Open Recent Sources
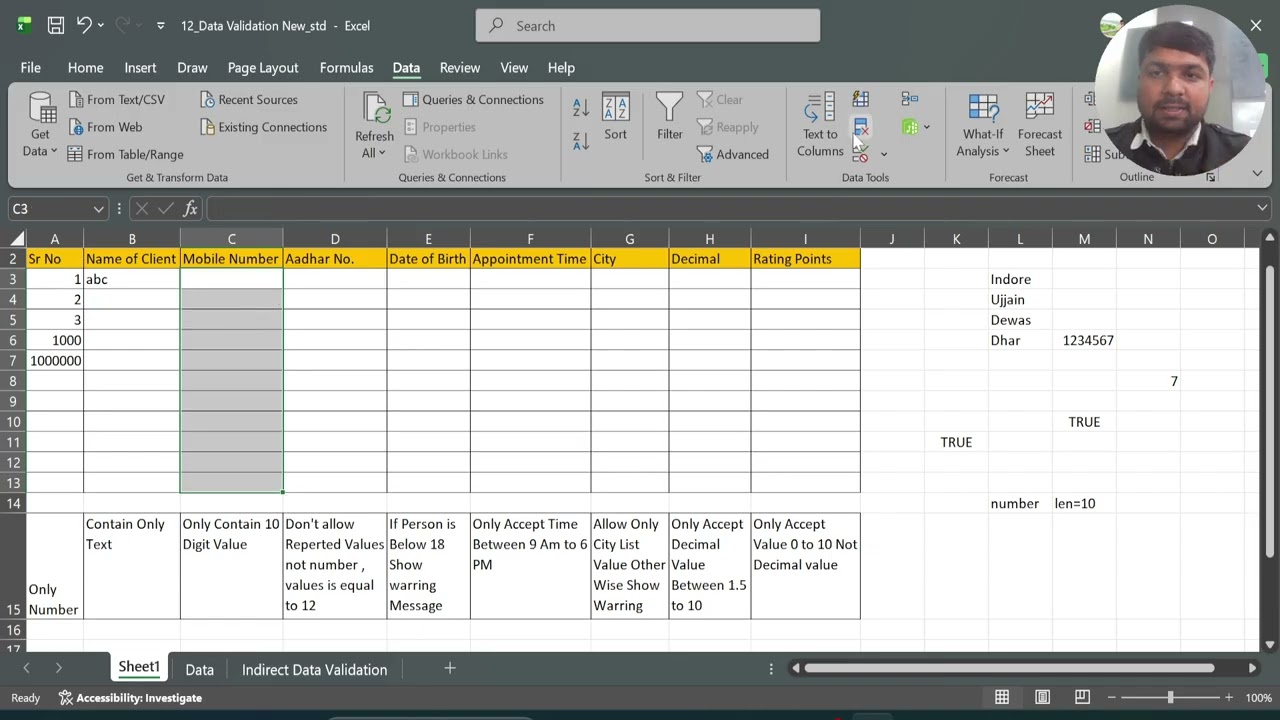1280x720 pixels. (x=249, y=100)
